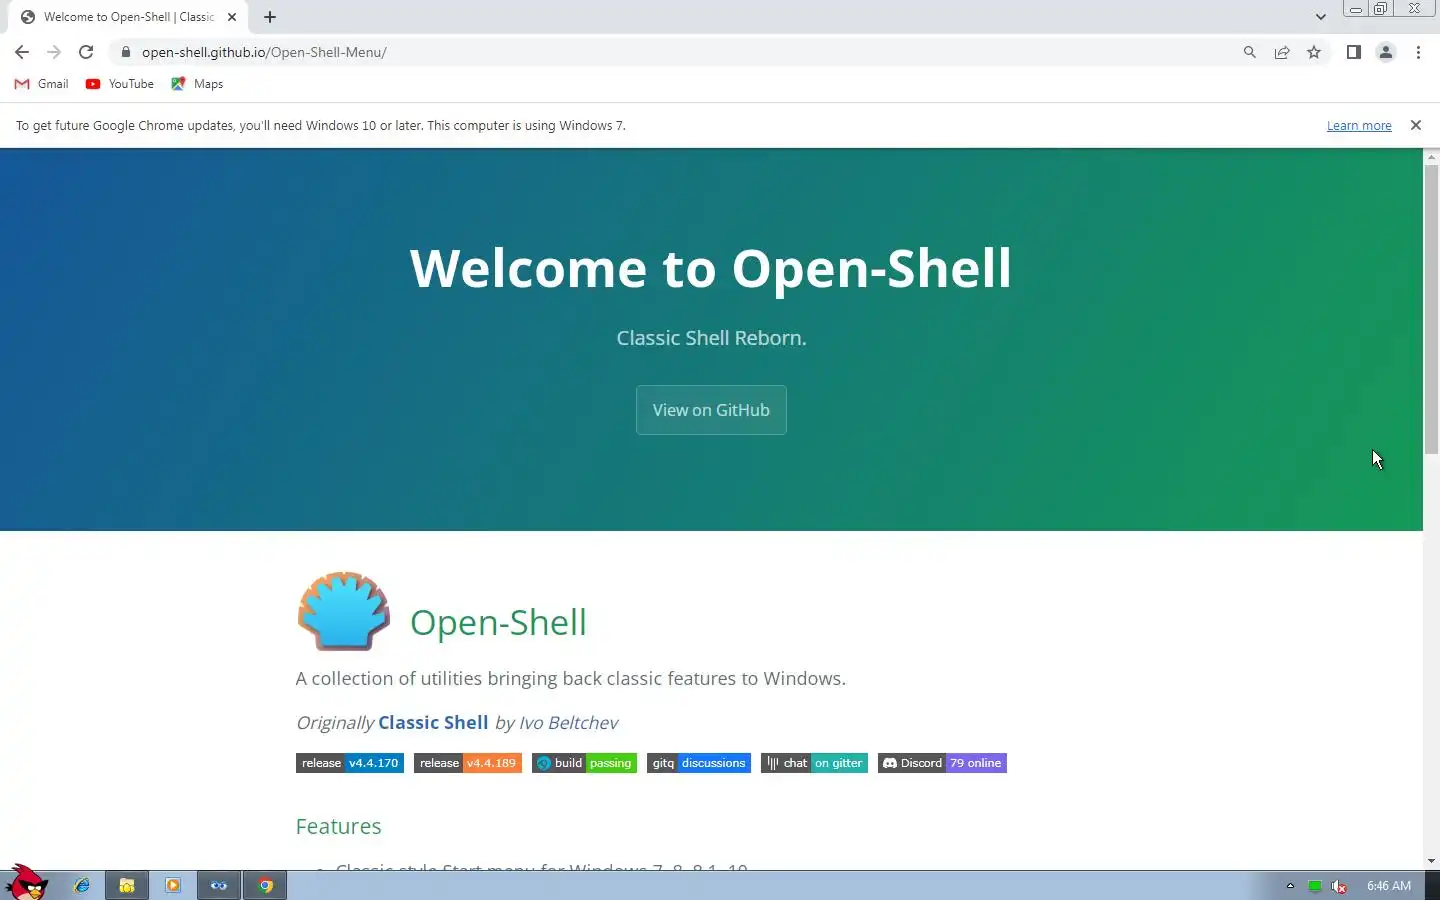View site info via the padlock icon
The width and height of the screenshot is (1440, 900).
tap(125, 52)
